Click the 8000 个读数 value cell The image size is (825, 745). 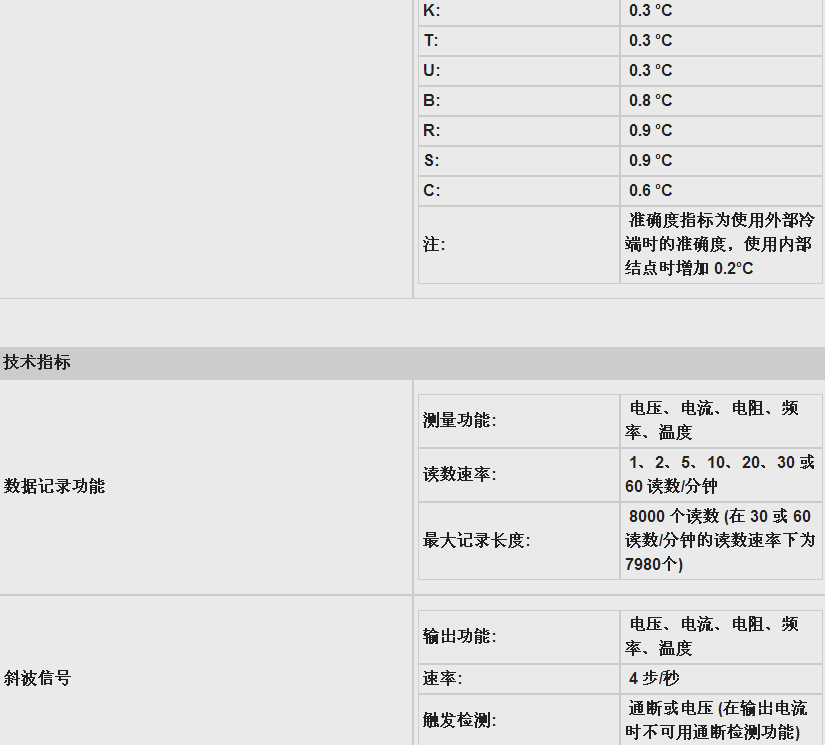pyautogui.click(x=720, y=540)
